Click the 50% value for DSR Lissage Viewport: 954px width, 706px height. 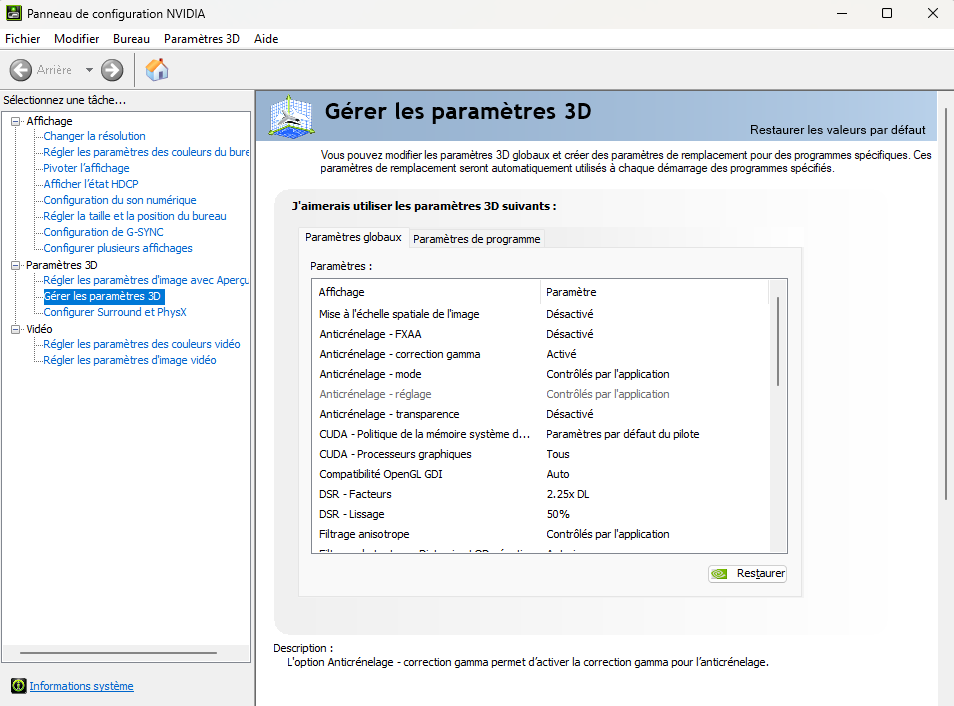(558, 514)
